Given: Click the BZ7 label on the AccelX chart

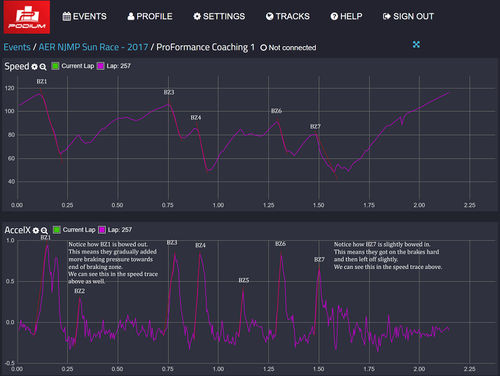Looking at the screenshot, I should (x=319, y=259).
